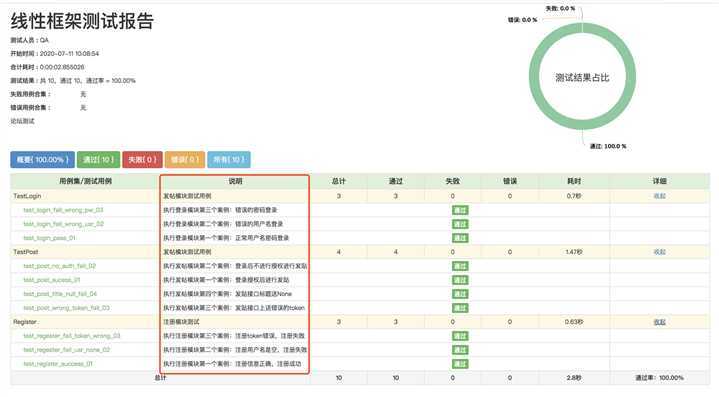This screenshot has width=719, height=397.
Task: Click the 用例集/测试用例 column header
Action: [85, 181]
